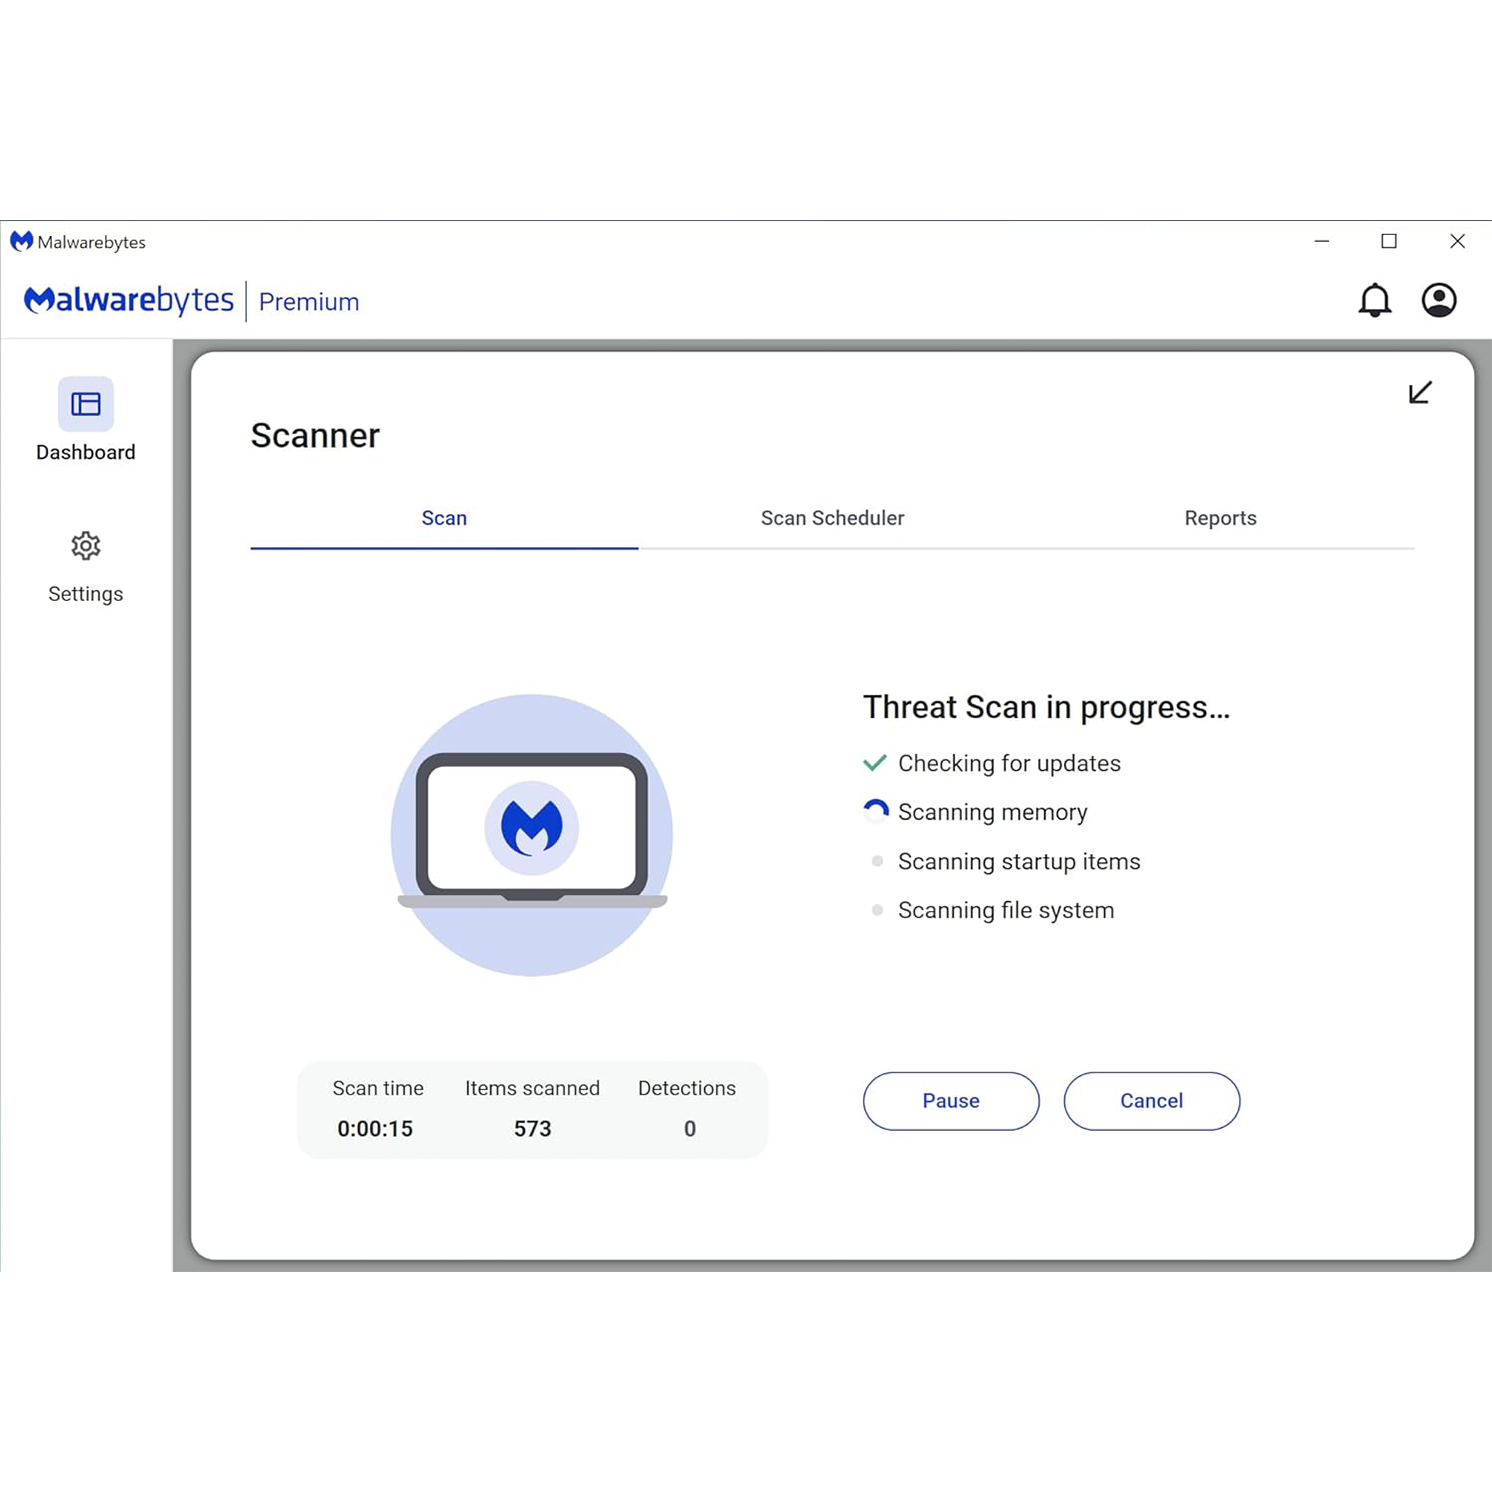Pause the running threat scan
Image resolution: width=1492 pixels, height=1492 pixels.
(x=950, y=1100)
